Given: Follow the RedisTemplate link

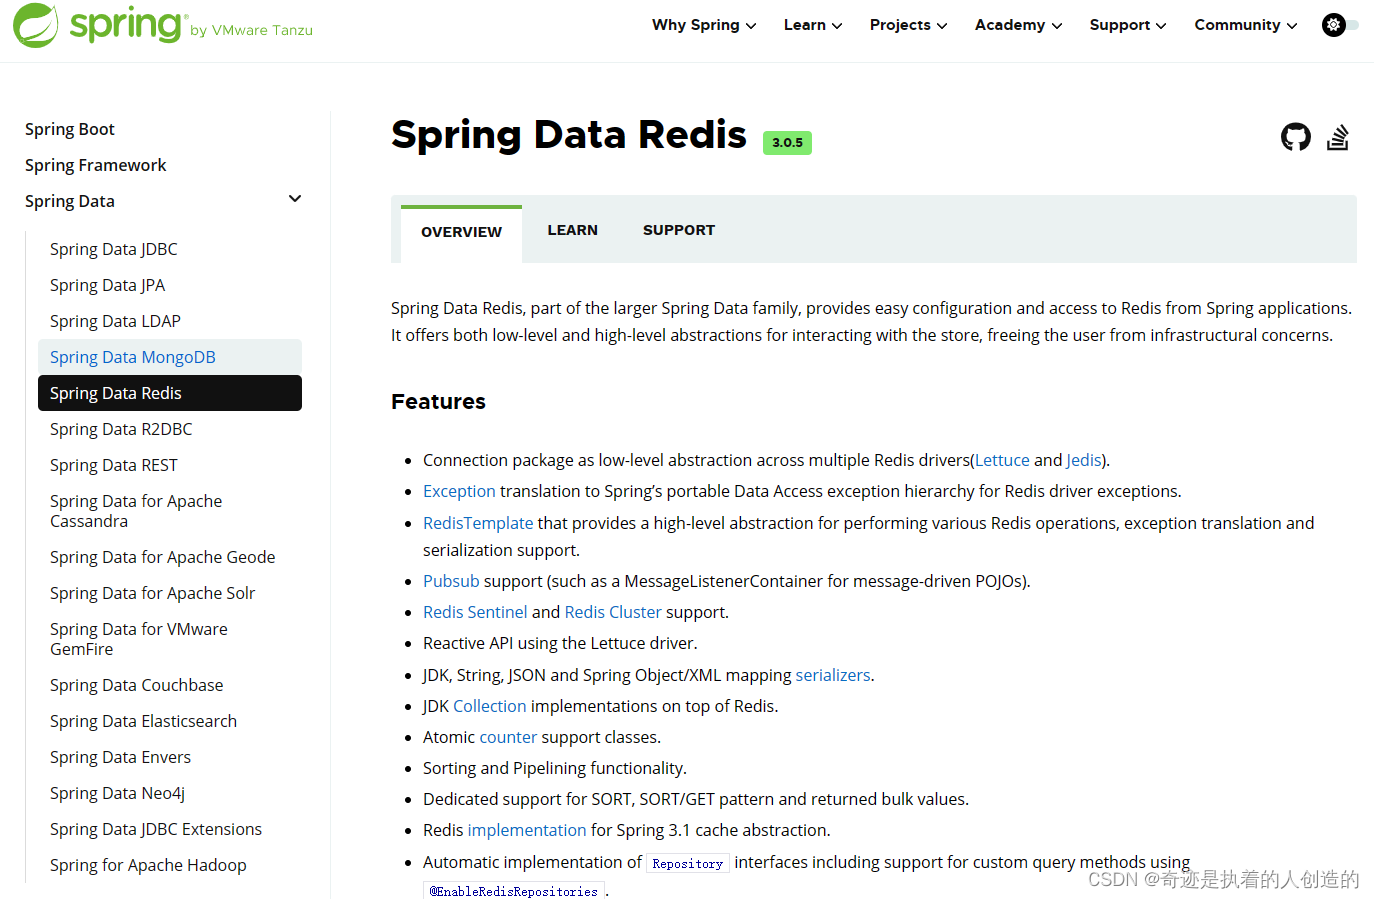Looking at the screenshot, I should click(478, 523).
